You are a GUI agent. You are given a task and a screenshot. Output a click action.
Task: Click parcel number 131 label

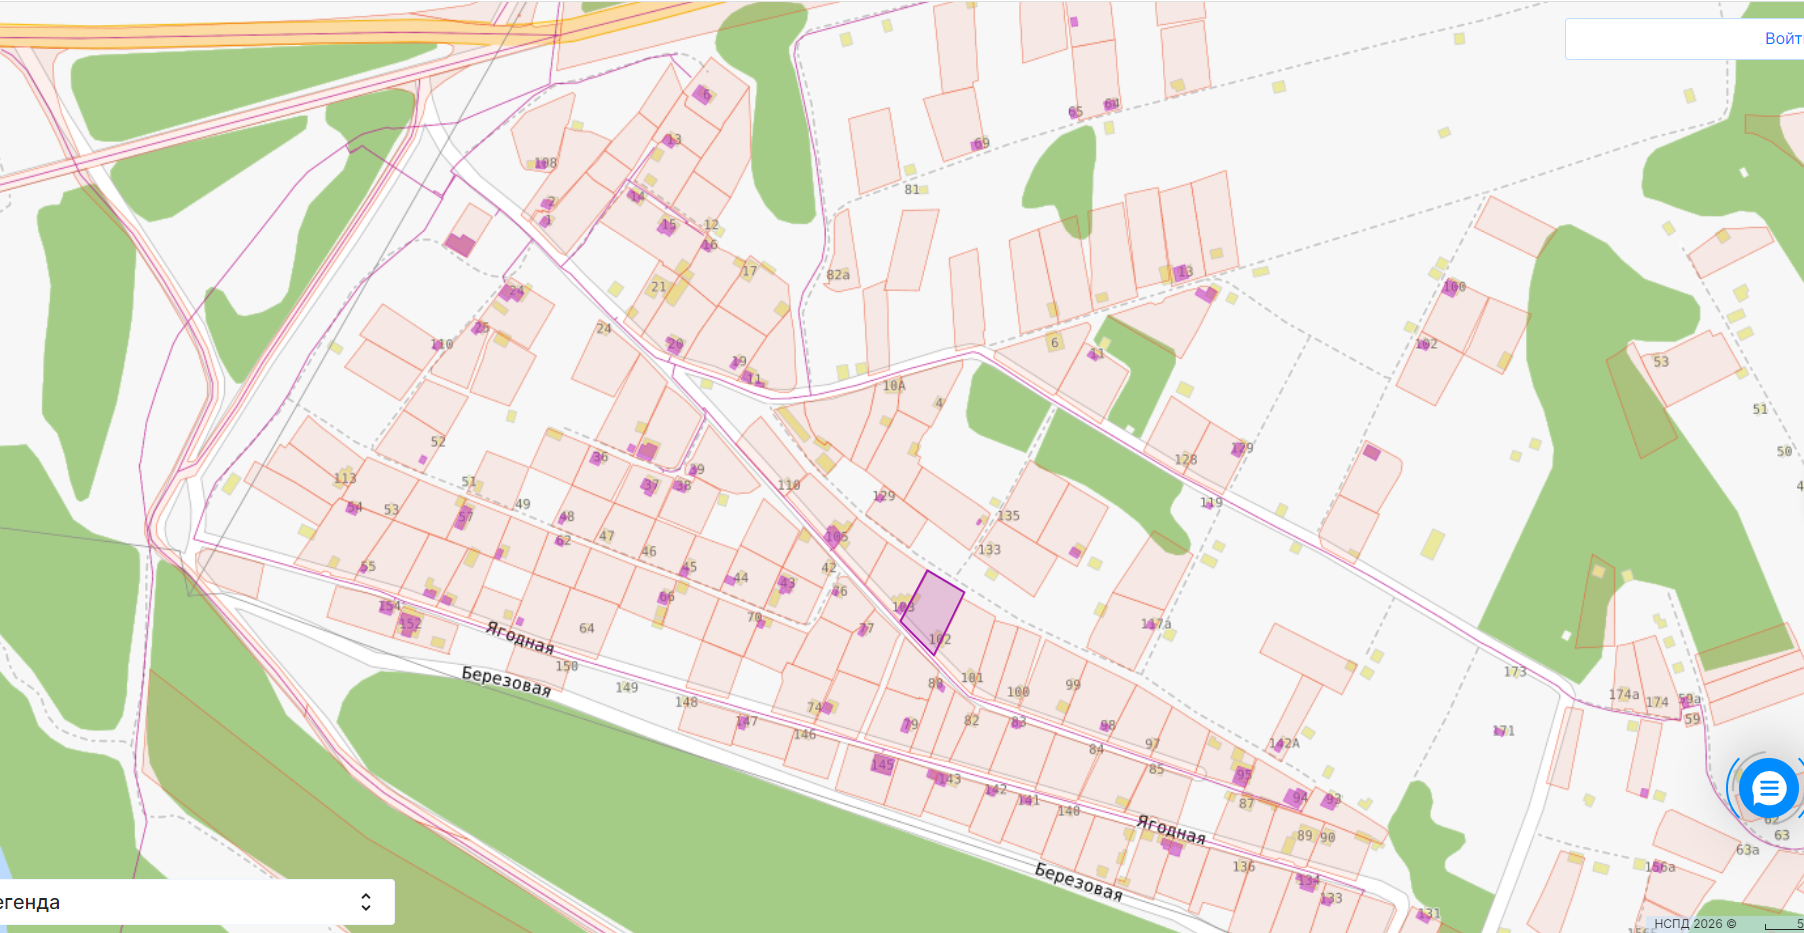(1429, 913)
